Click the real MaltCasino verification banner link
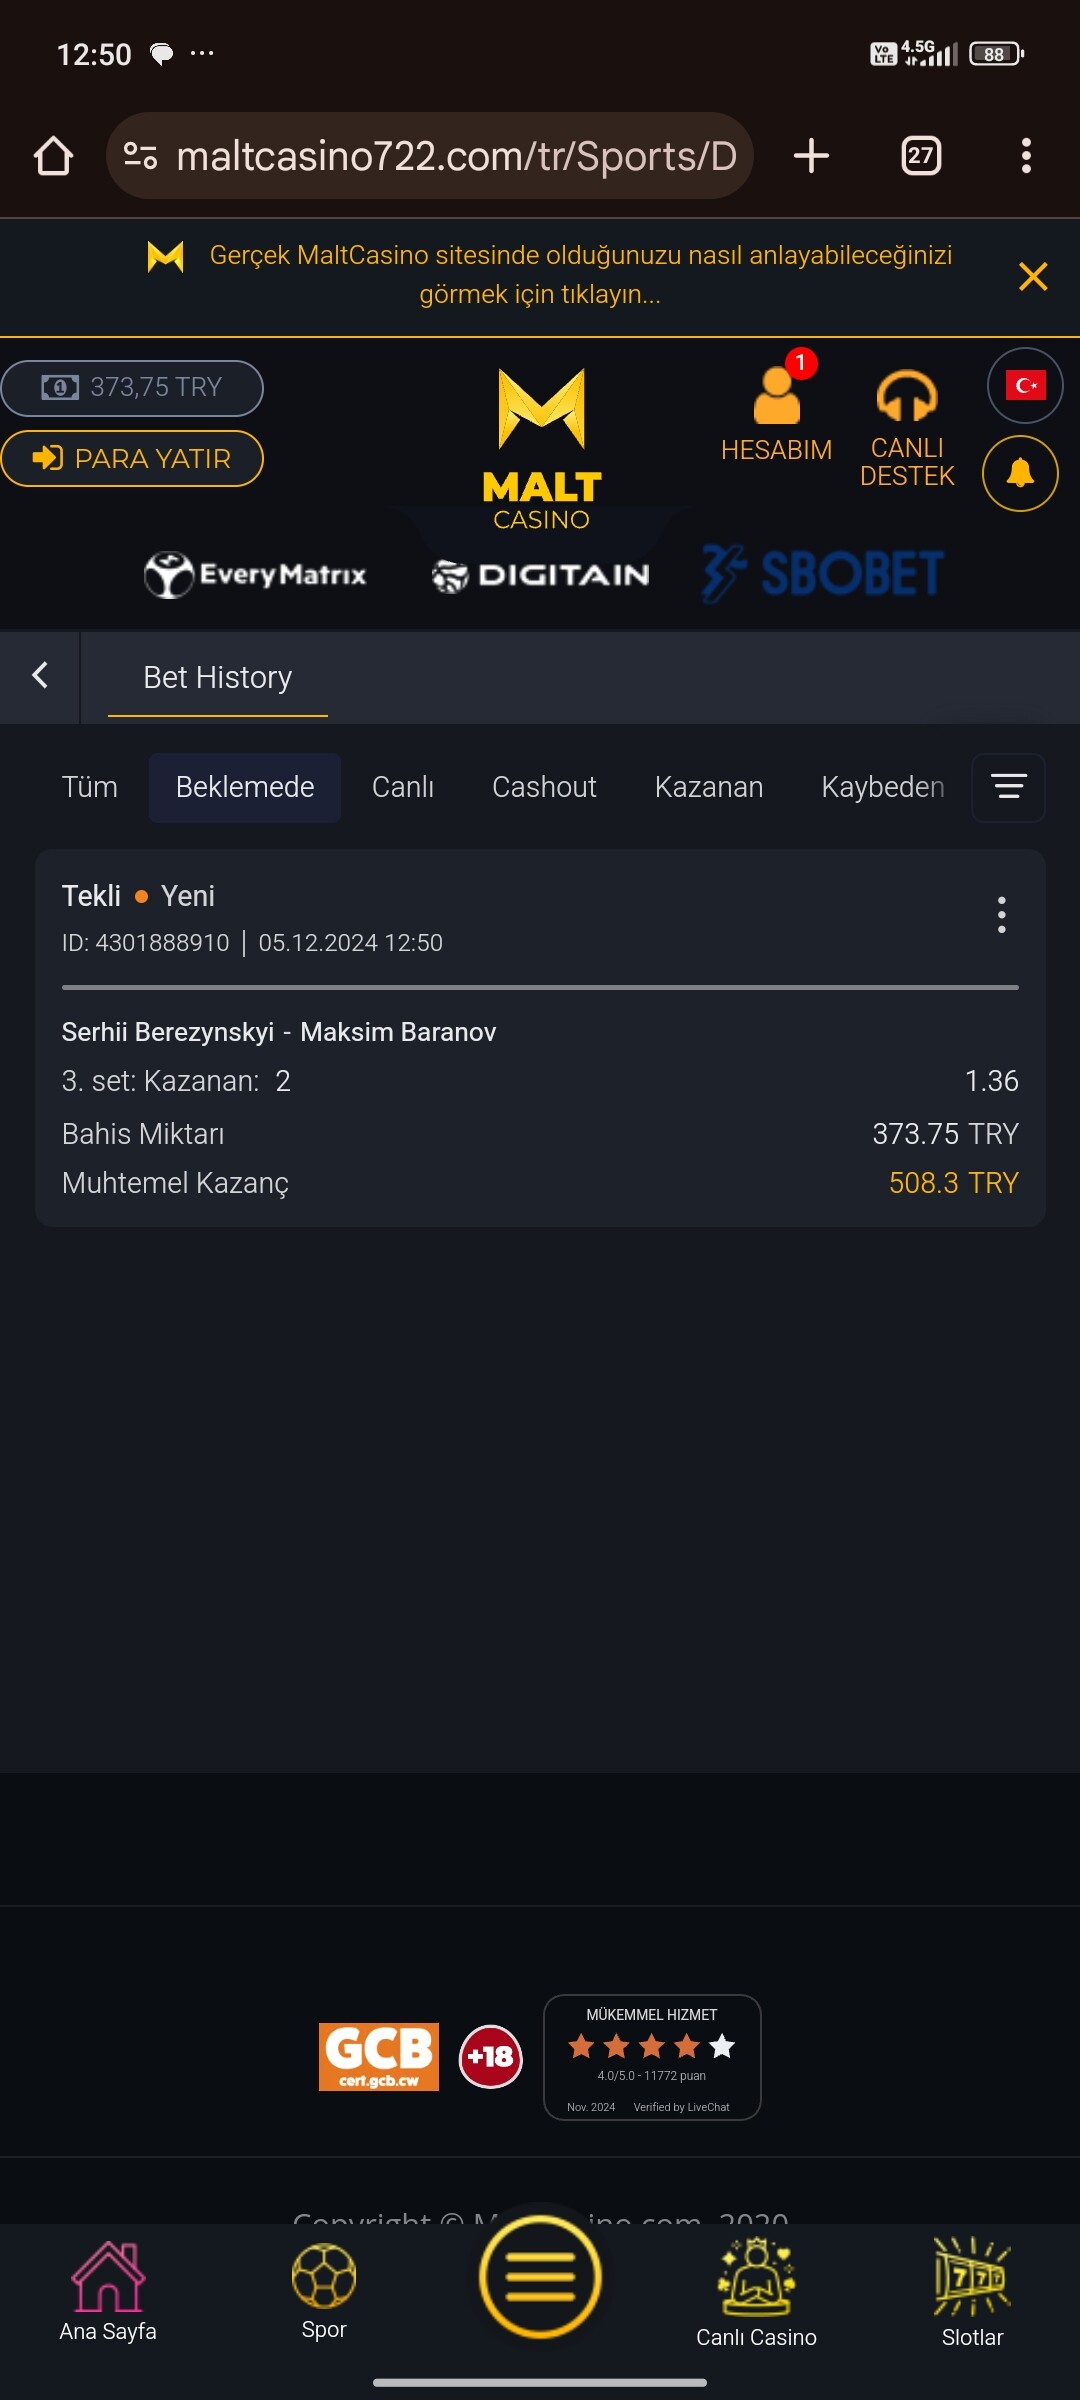1080x2400 pixels. click(x=580, y=274)
